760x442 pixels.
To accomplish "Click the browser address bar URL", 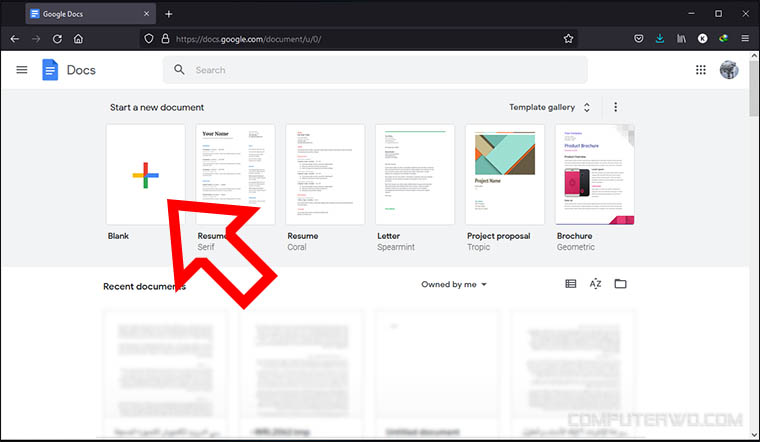I will point(248,39).
